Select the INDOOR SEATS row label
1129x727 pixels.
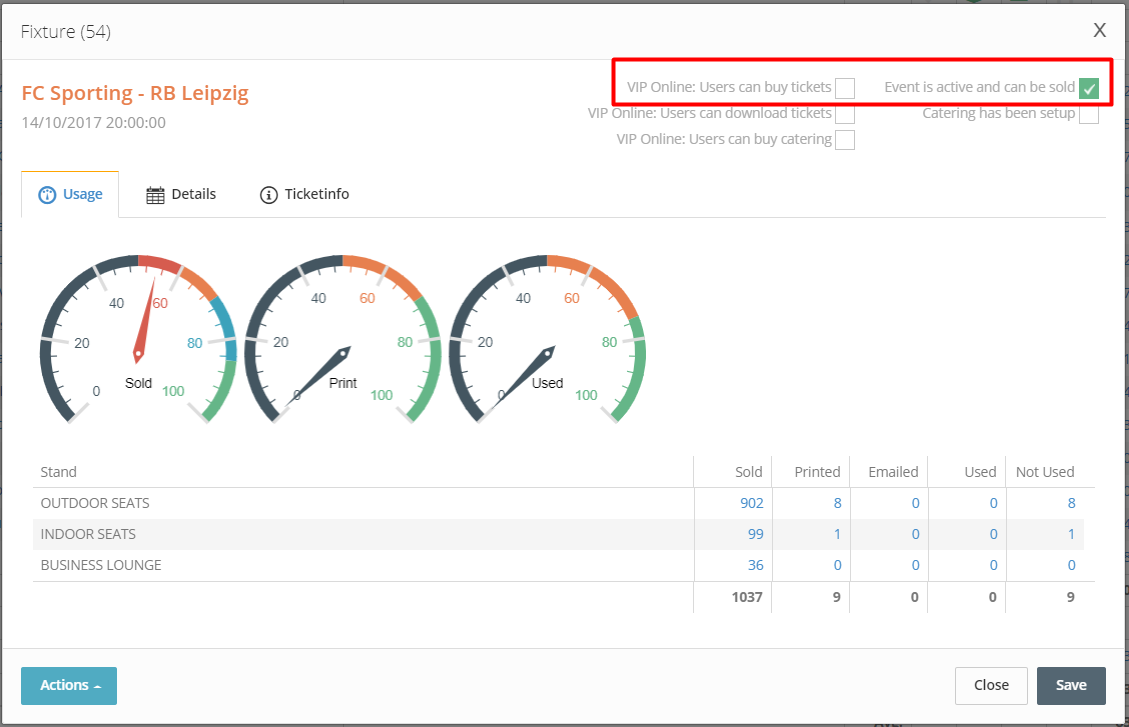[x=88, y=534]
